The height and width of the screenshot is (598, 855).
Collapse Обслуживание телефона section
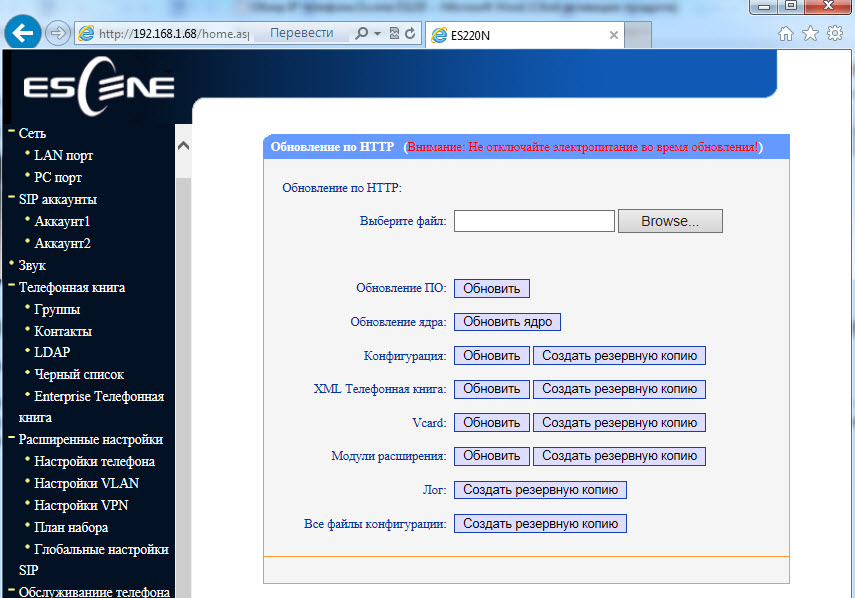11,590
